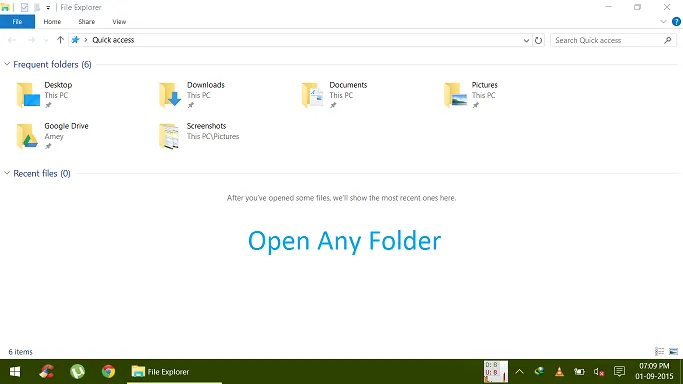The image size is (683, 384).
Task: Click the Recent files (0) heading
Action: tap(42, 173)
